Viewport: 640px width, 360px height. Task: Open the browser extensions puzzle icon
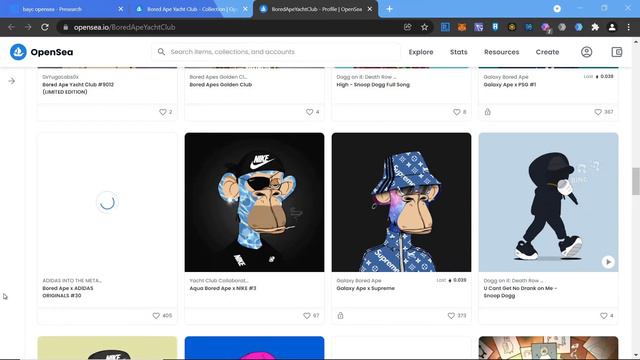tap(595, 27)
